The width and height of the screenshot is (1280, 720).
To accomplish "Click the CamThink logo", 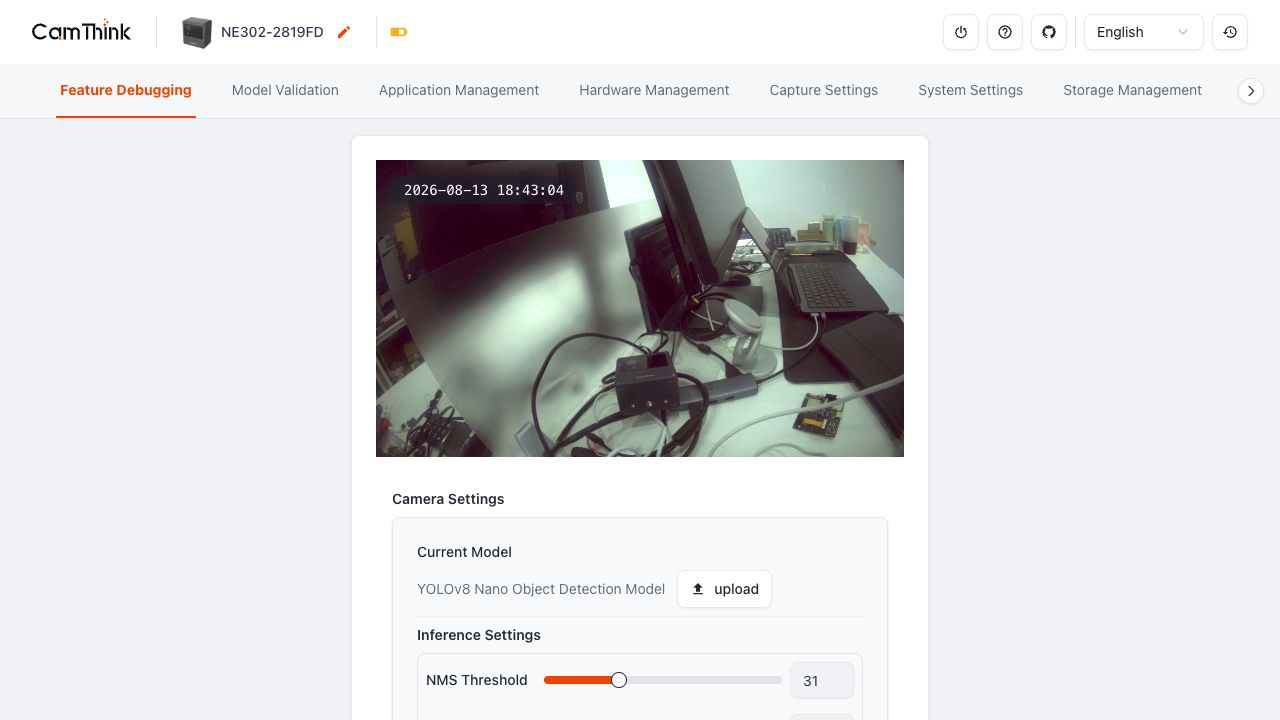I will [81, 32].
